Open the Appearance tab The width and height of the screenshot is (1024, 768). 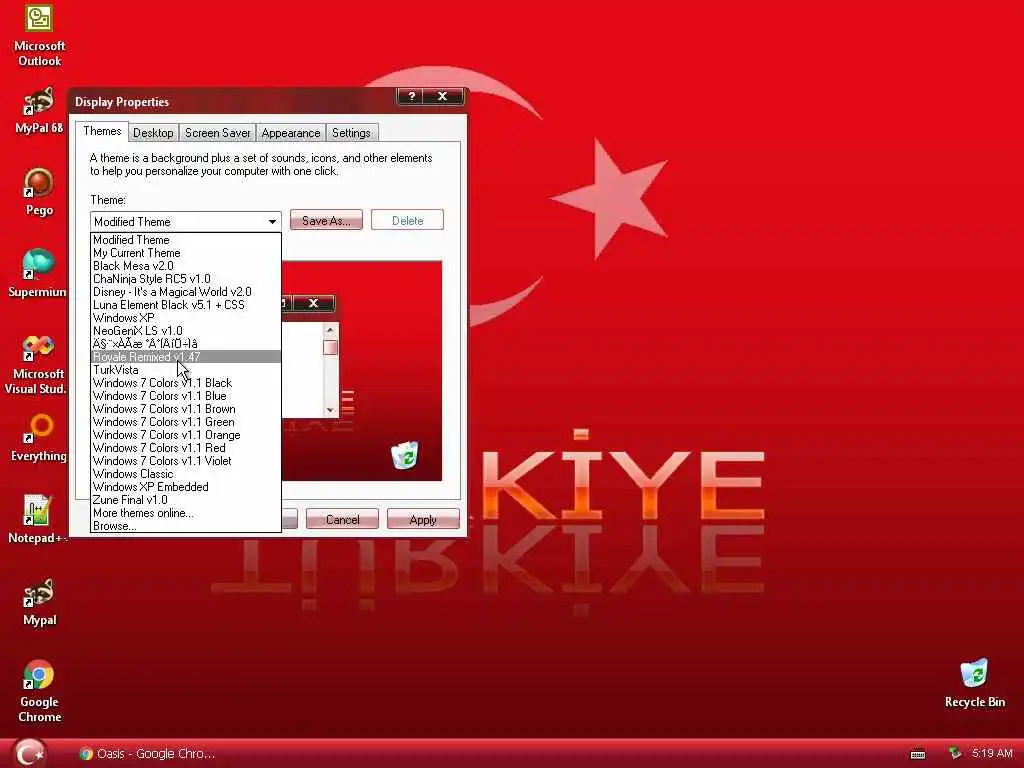coord(291,133)
